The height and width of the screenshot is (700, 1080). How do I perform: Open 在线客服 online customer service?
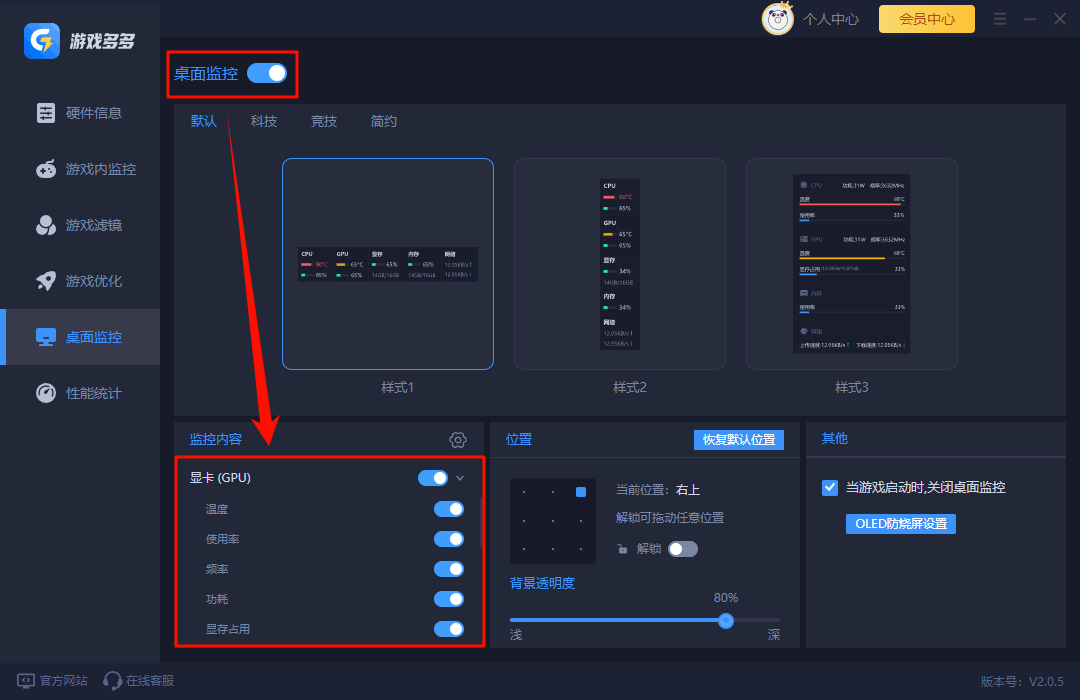tap(137, 680)
